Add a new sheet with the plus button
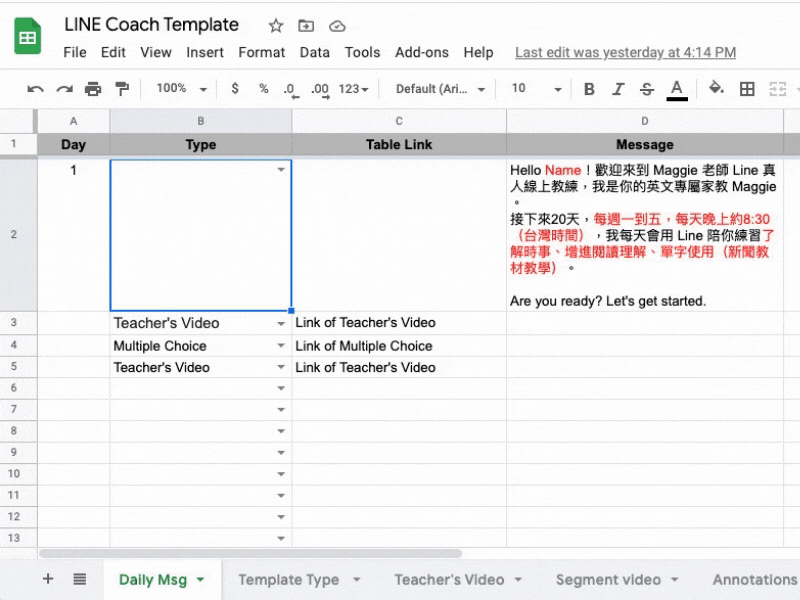Screen dimensions: 800x600 pos(47,579)
